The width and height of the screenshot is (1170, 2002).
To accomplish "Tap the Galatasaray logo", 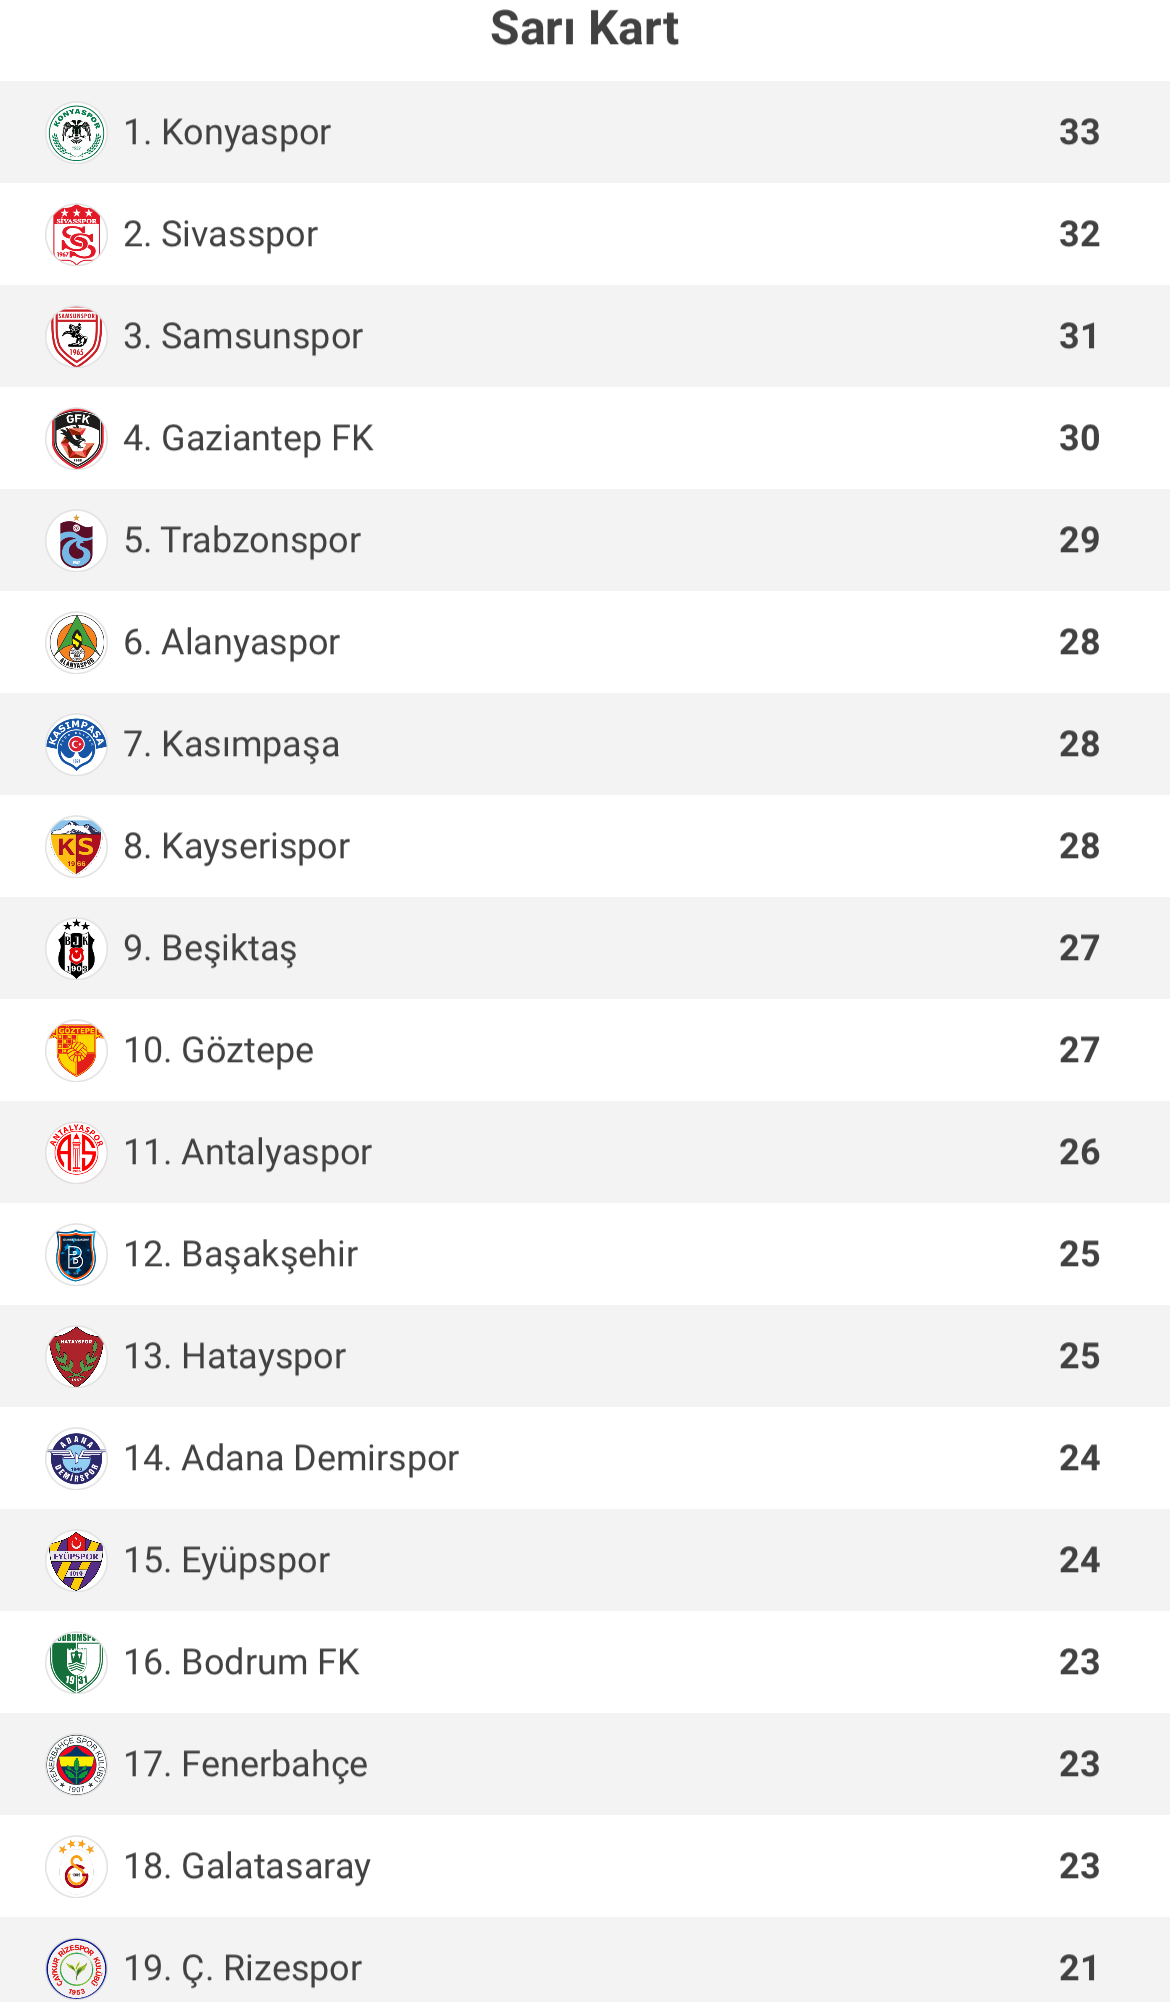I will [76, 1866].
